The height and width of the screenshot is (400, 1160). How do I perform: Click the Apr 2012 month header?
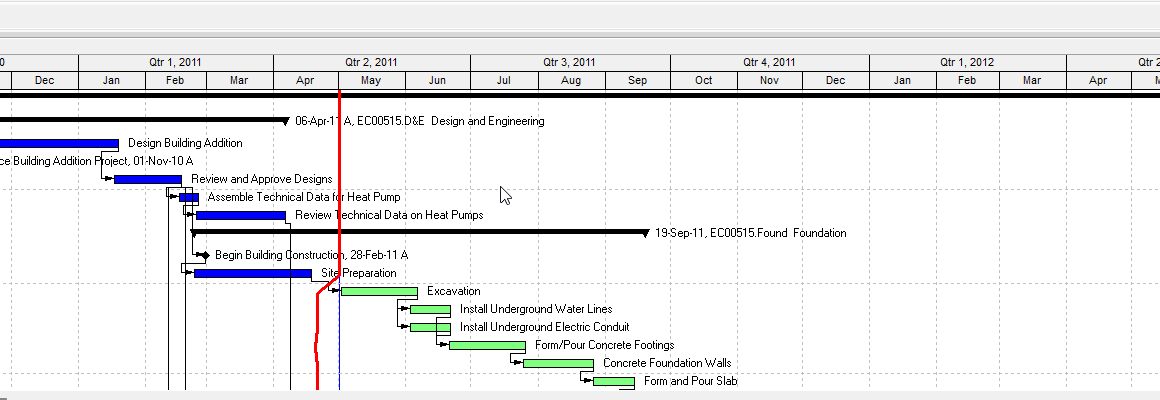(1098, 81)
